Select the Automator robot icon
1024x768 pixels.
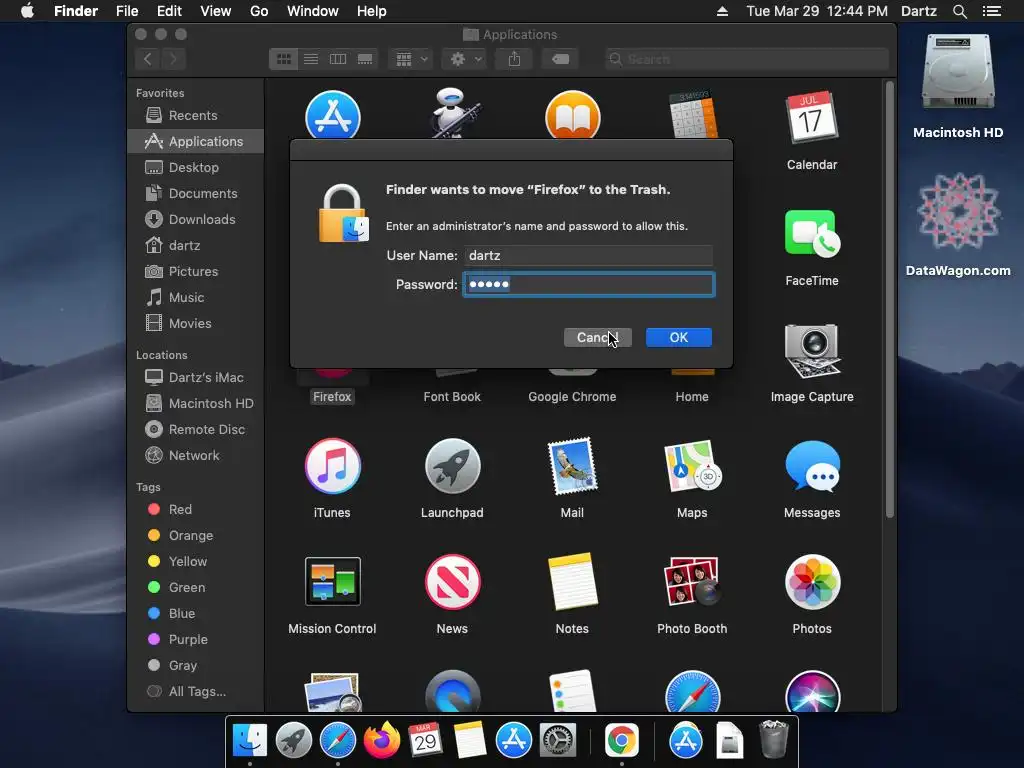click(455, 112)
